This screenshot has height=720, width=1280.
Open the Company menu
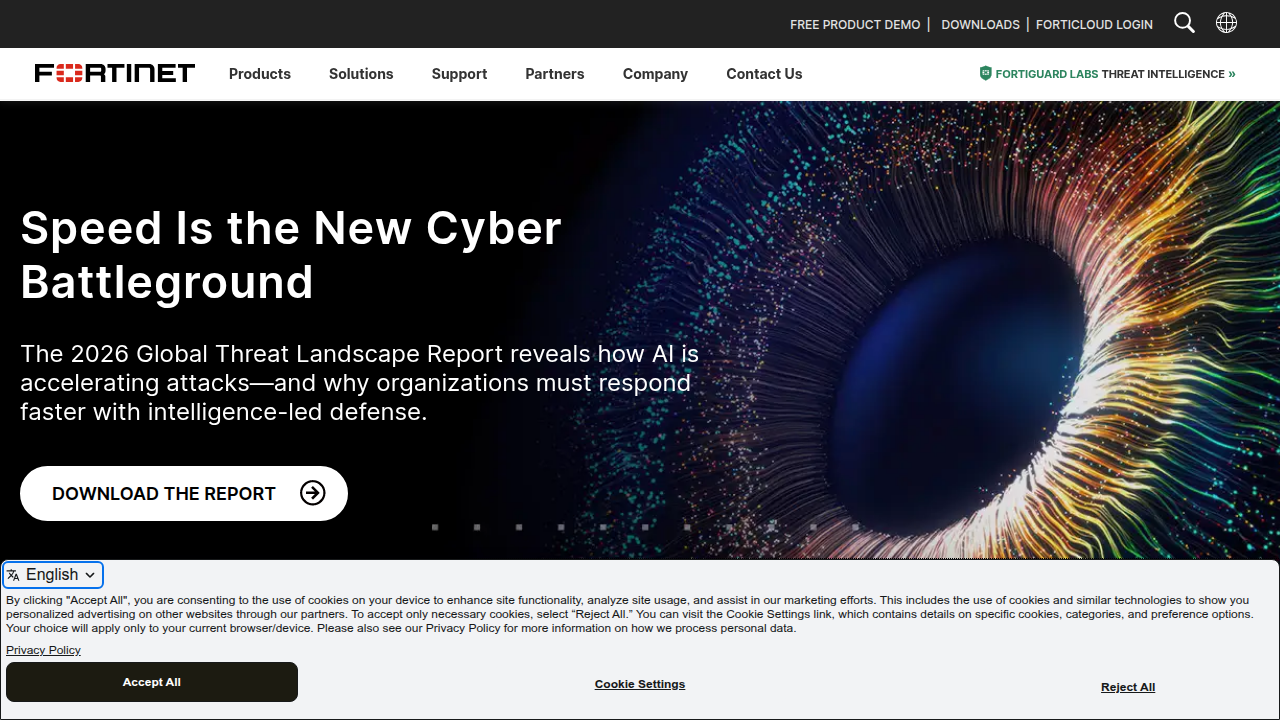pos(655,74)
